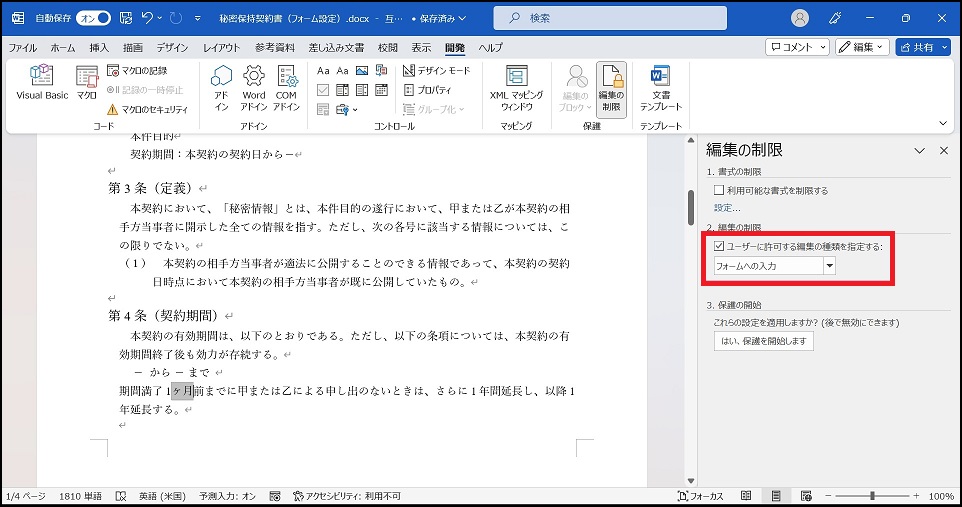This screenshot has height=507, width=962.
Task: Uncheck ユーザーに許可する編集の種類を指定する checkbox
Action: tap(719, 246)
